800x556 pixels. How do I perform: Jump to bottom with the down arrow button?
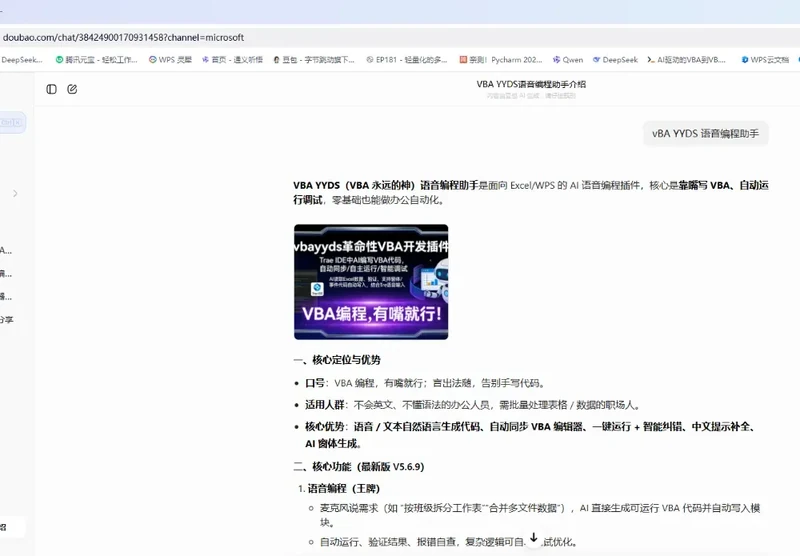[534, 538]
